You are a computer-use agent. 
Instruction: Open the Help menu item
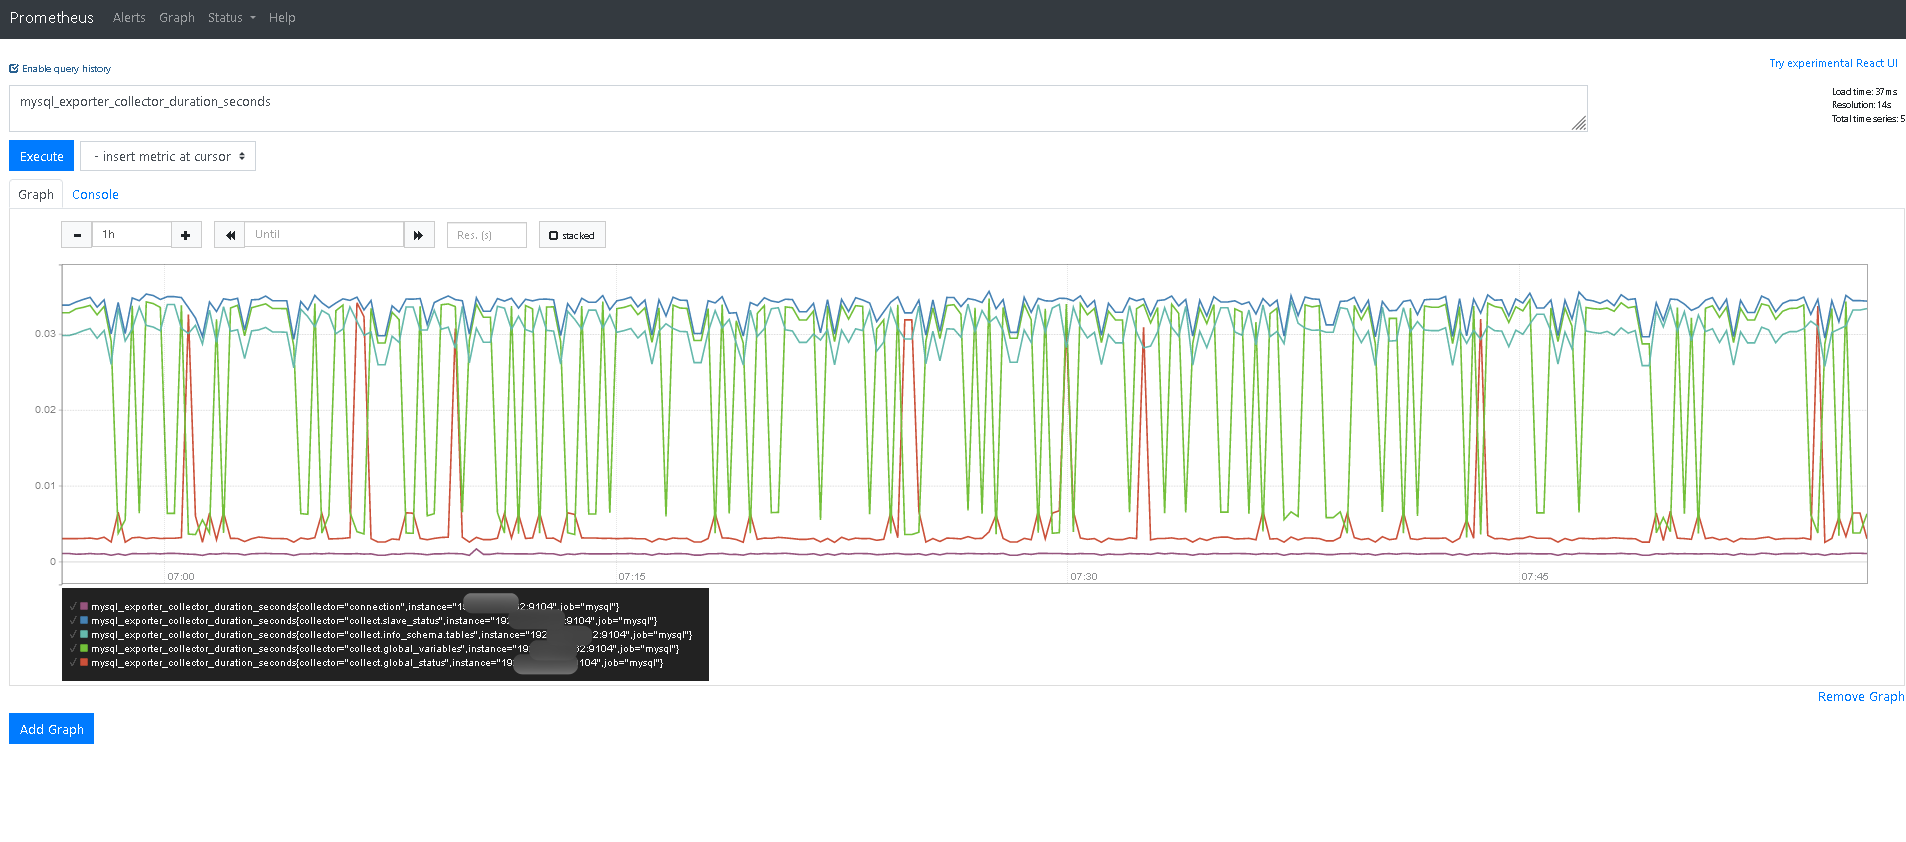coord(282,18)
